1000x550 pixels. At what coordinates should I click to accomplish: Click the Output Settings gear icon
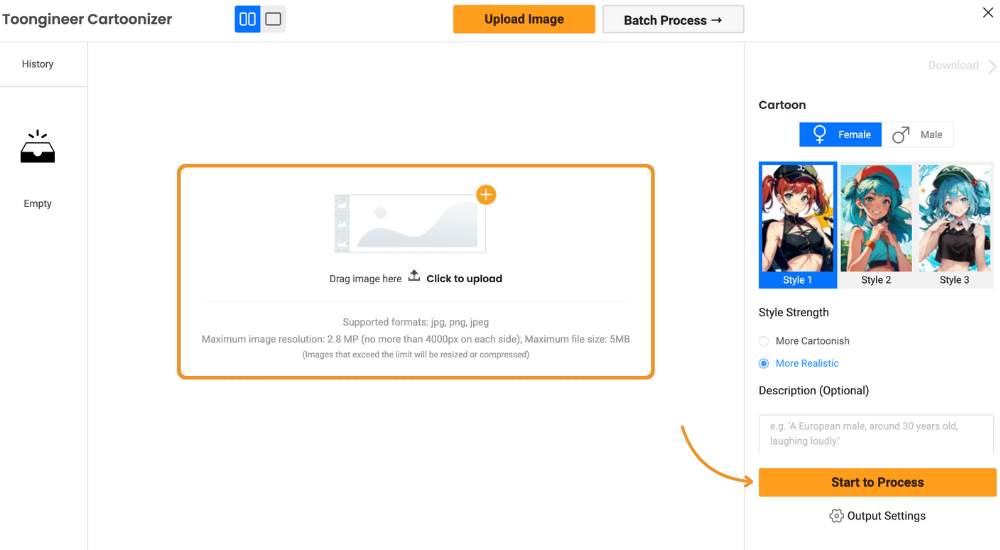point(836,516)
